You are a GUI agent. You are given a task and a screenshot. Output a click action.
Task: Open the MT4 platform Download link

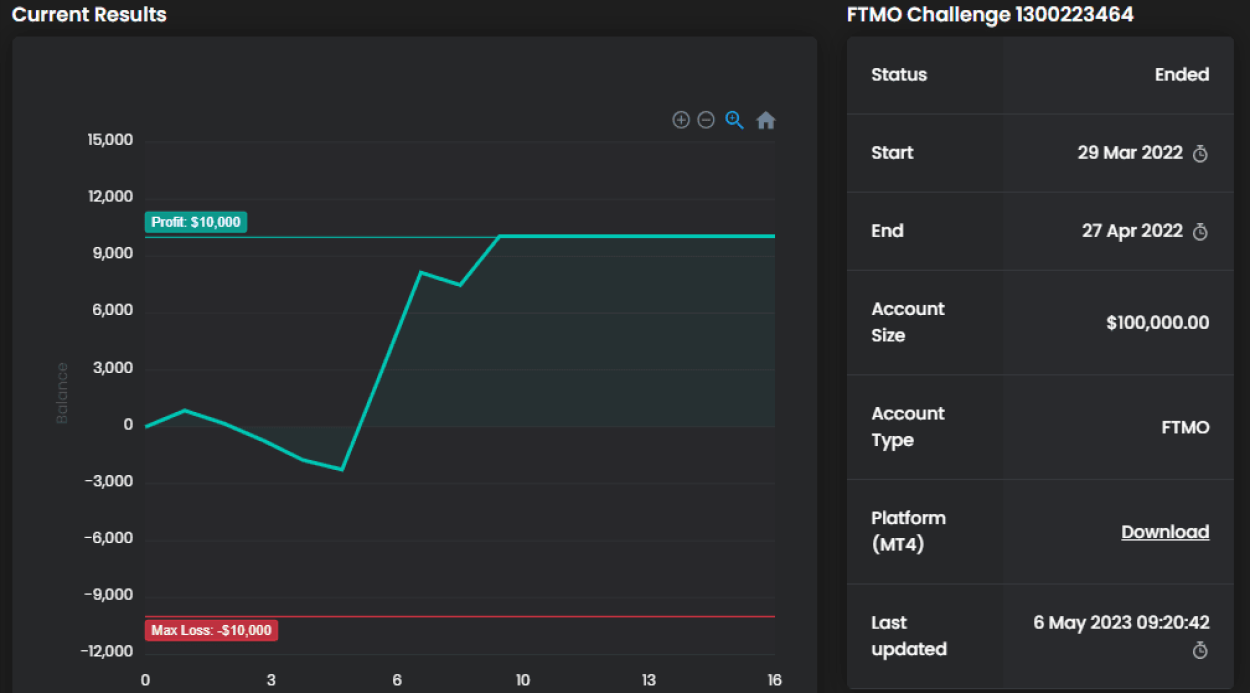(x=1165, y=532)
